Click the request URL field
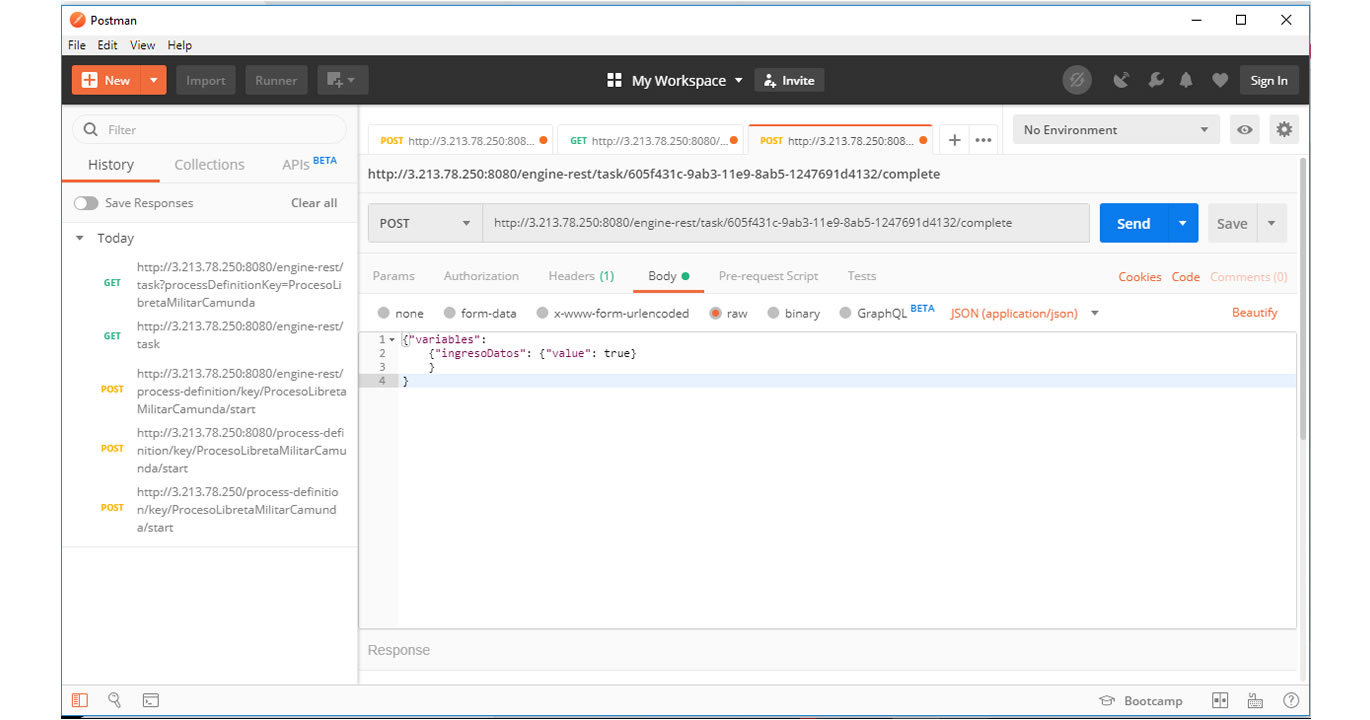Viewport: 1370px width, 720px height. (x=786, y=223)
